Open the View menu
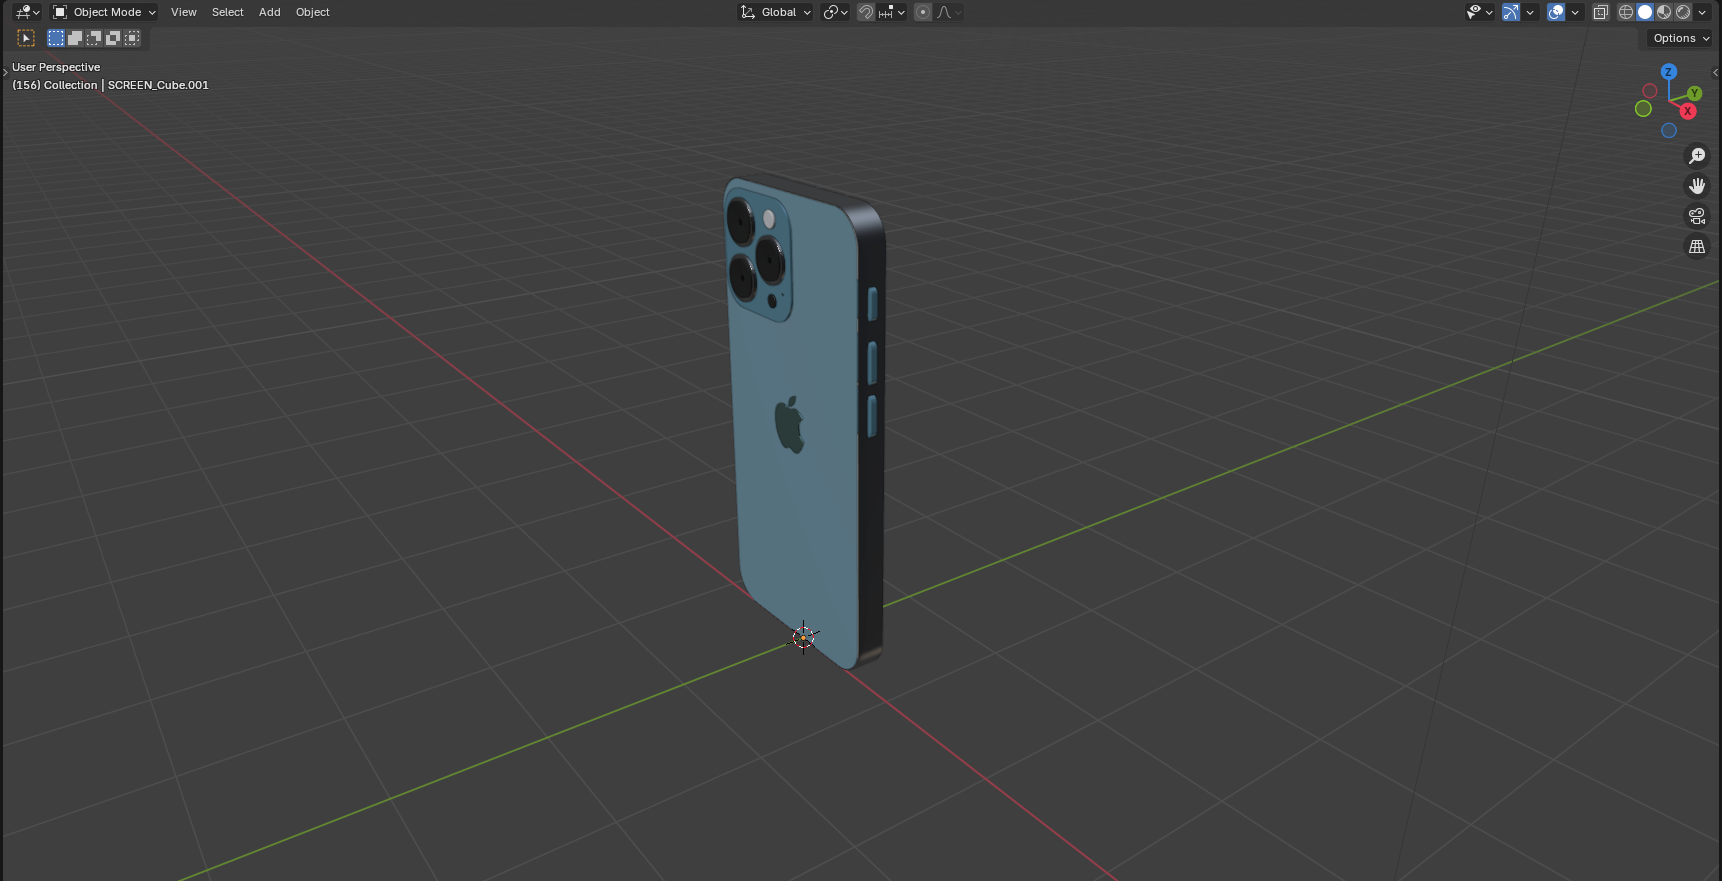 (x=184, y=12)
